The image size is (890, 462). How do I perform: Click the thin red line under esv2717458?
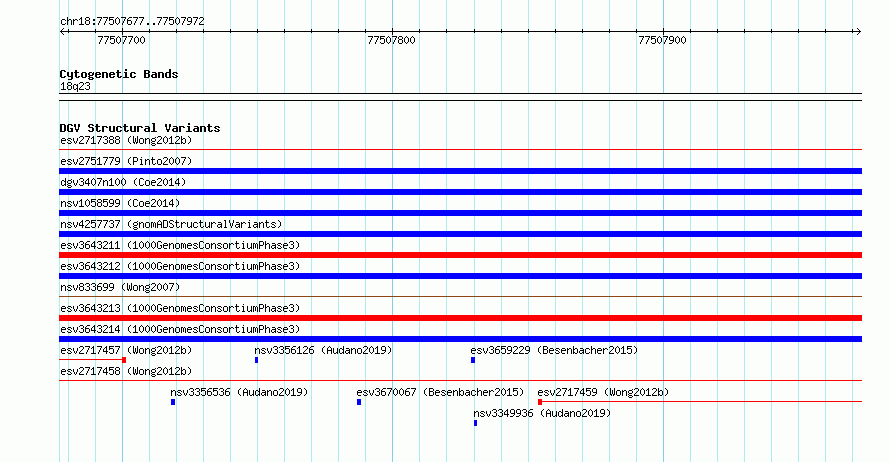point(460,380)
